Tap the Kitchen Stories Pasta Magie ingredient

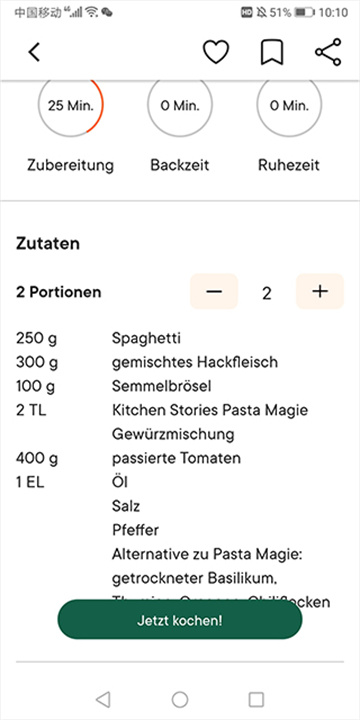coord(210,410)
